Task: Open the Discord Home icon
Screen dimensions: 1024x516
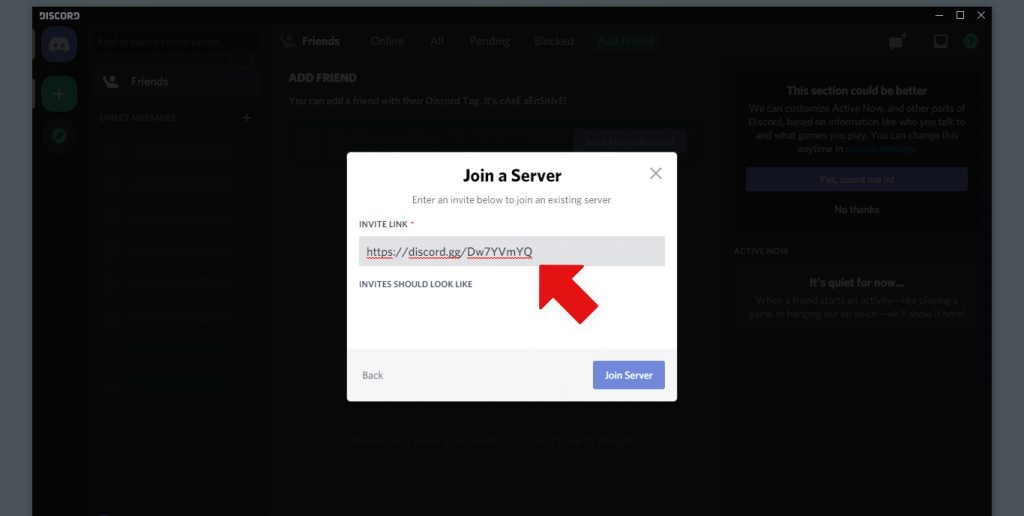Action: point(59,44)
